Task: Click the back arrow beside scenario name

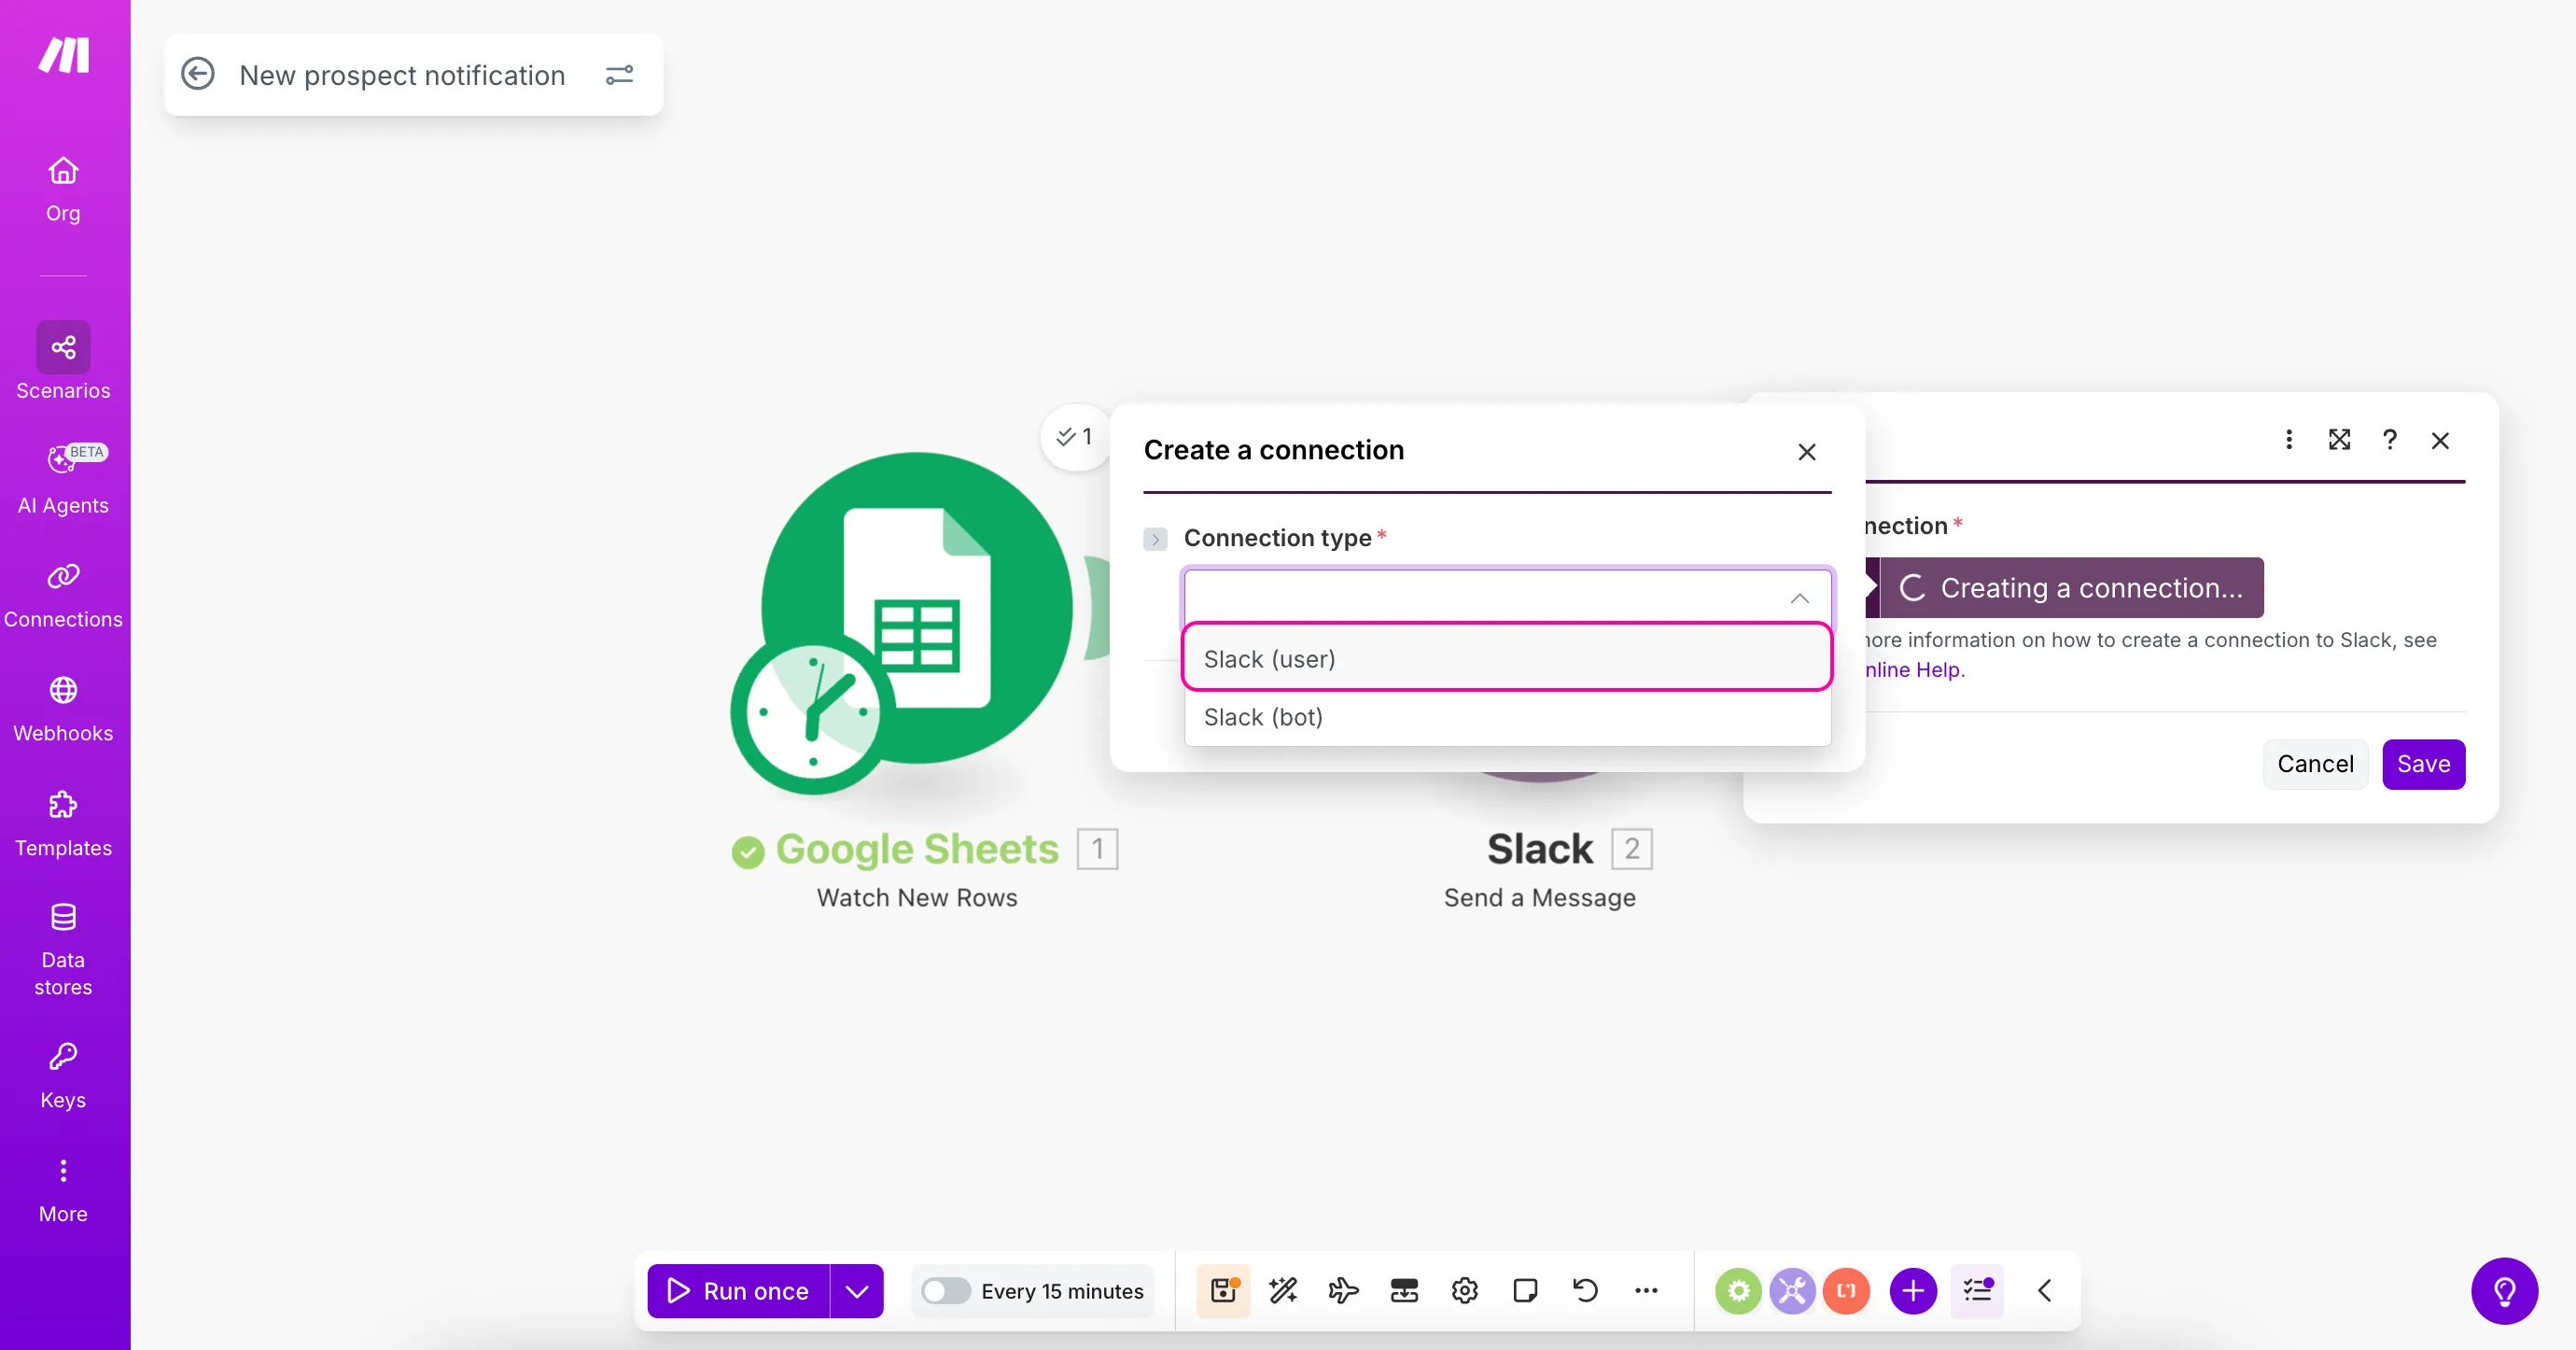Action: pyautogui.click(x=198, y=74)
